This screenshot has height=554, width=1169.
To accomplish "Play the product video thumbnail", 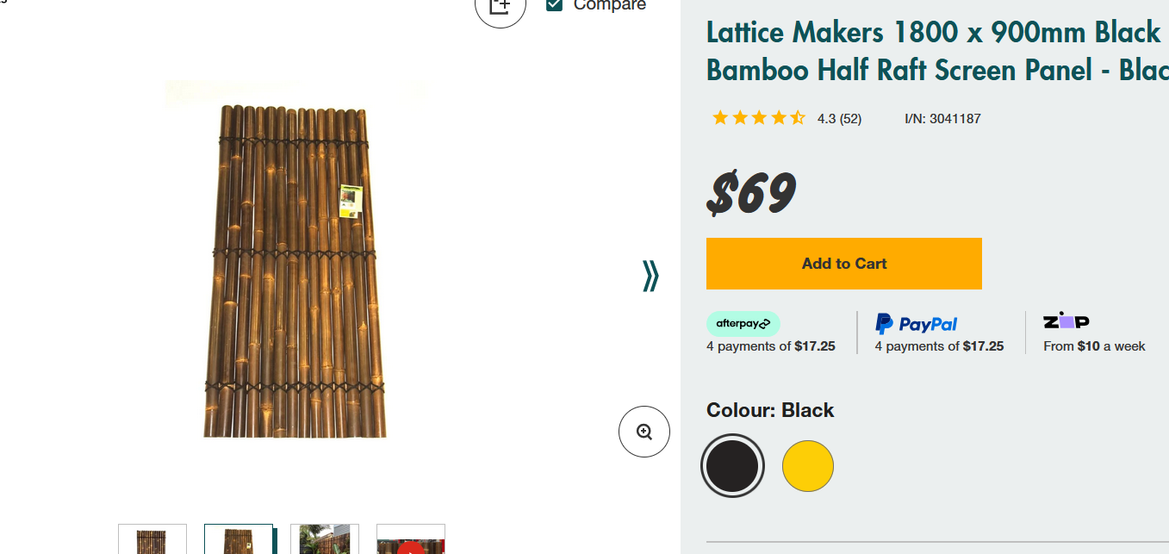I will (410, 541).
